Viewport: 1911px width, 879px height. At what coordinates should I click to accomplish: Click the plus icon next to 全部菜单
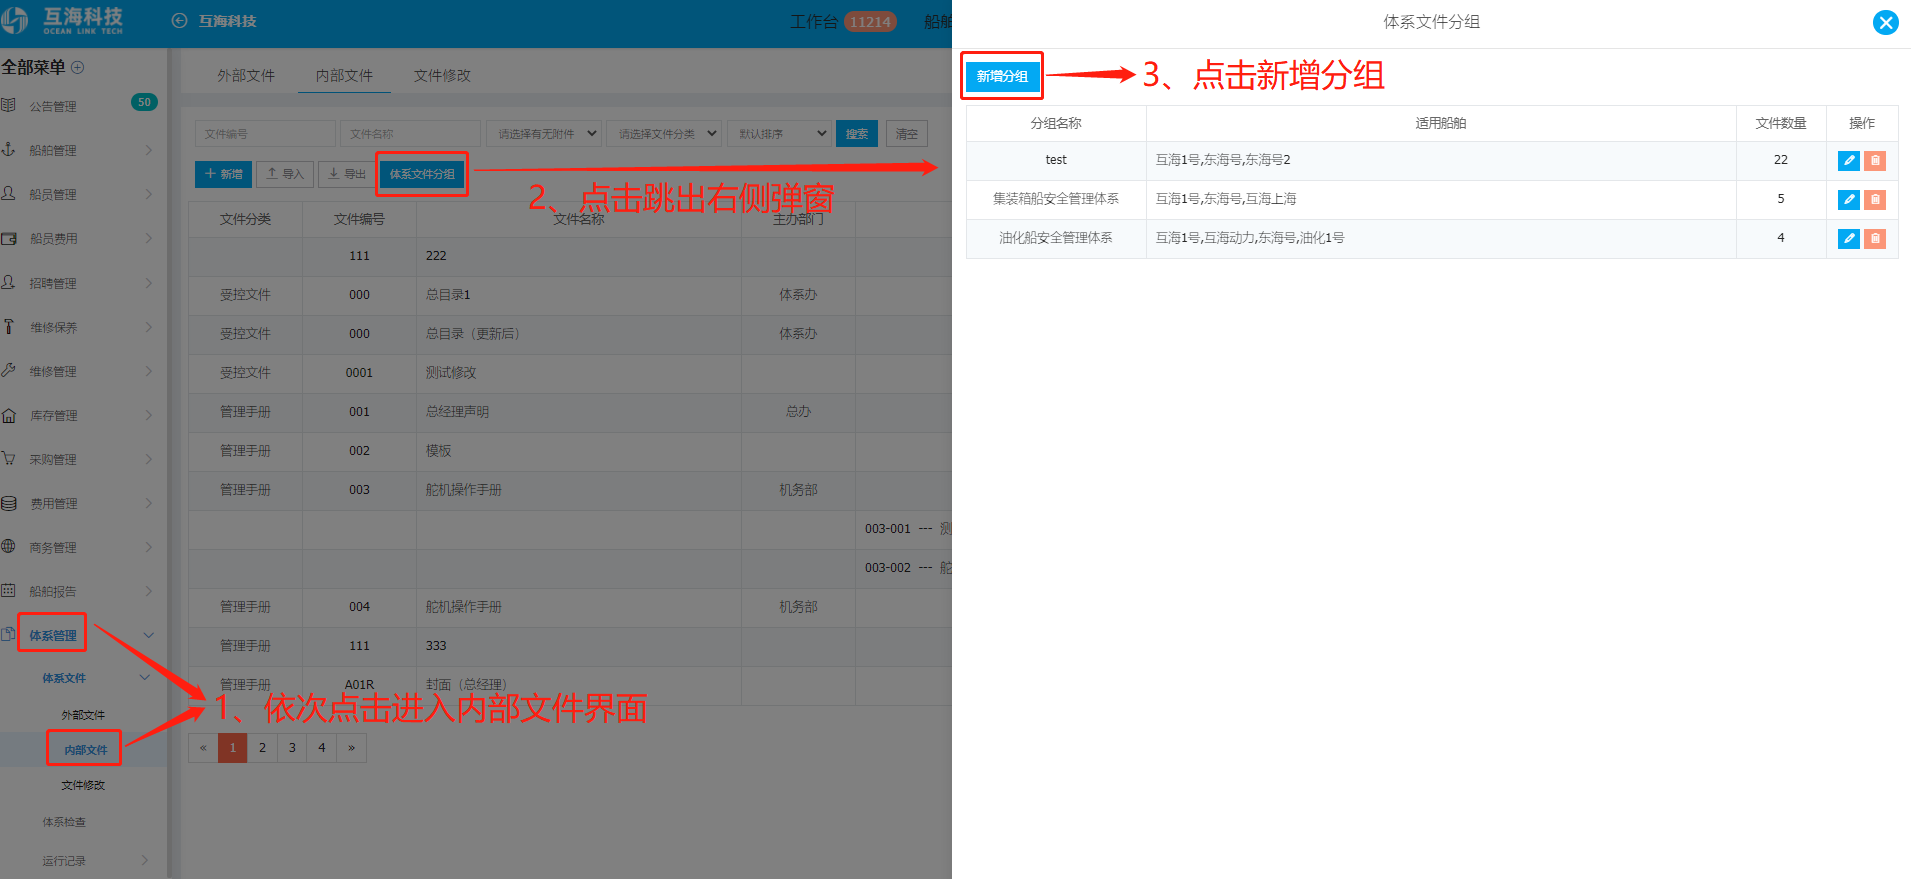pos(78,67)
